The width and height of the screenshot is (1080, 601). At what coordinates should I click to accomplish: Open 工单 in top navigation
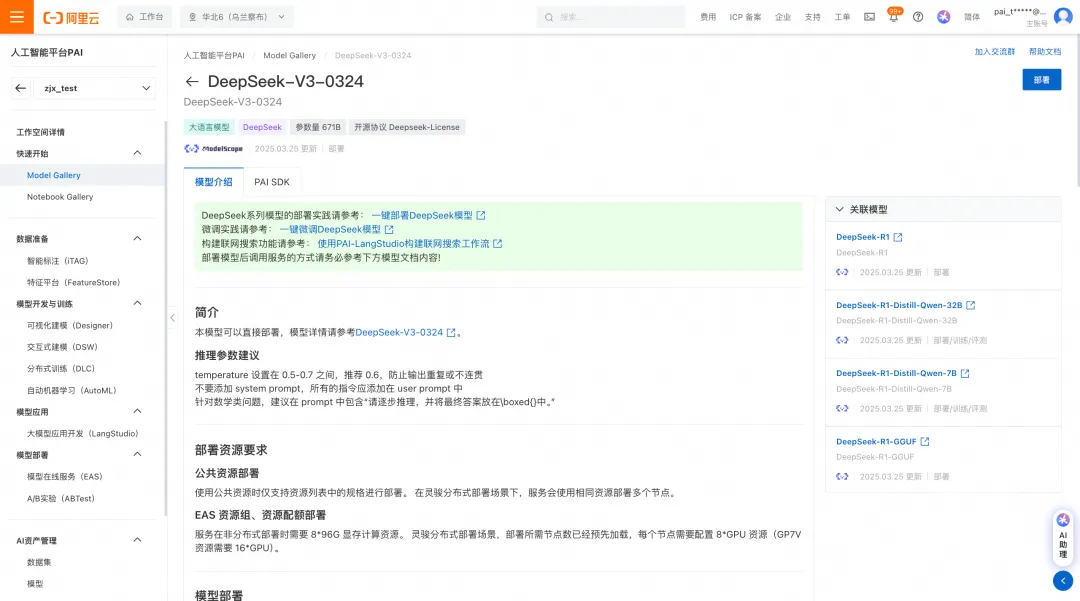click(842, 17)
